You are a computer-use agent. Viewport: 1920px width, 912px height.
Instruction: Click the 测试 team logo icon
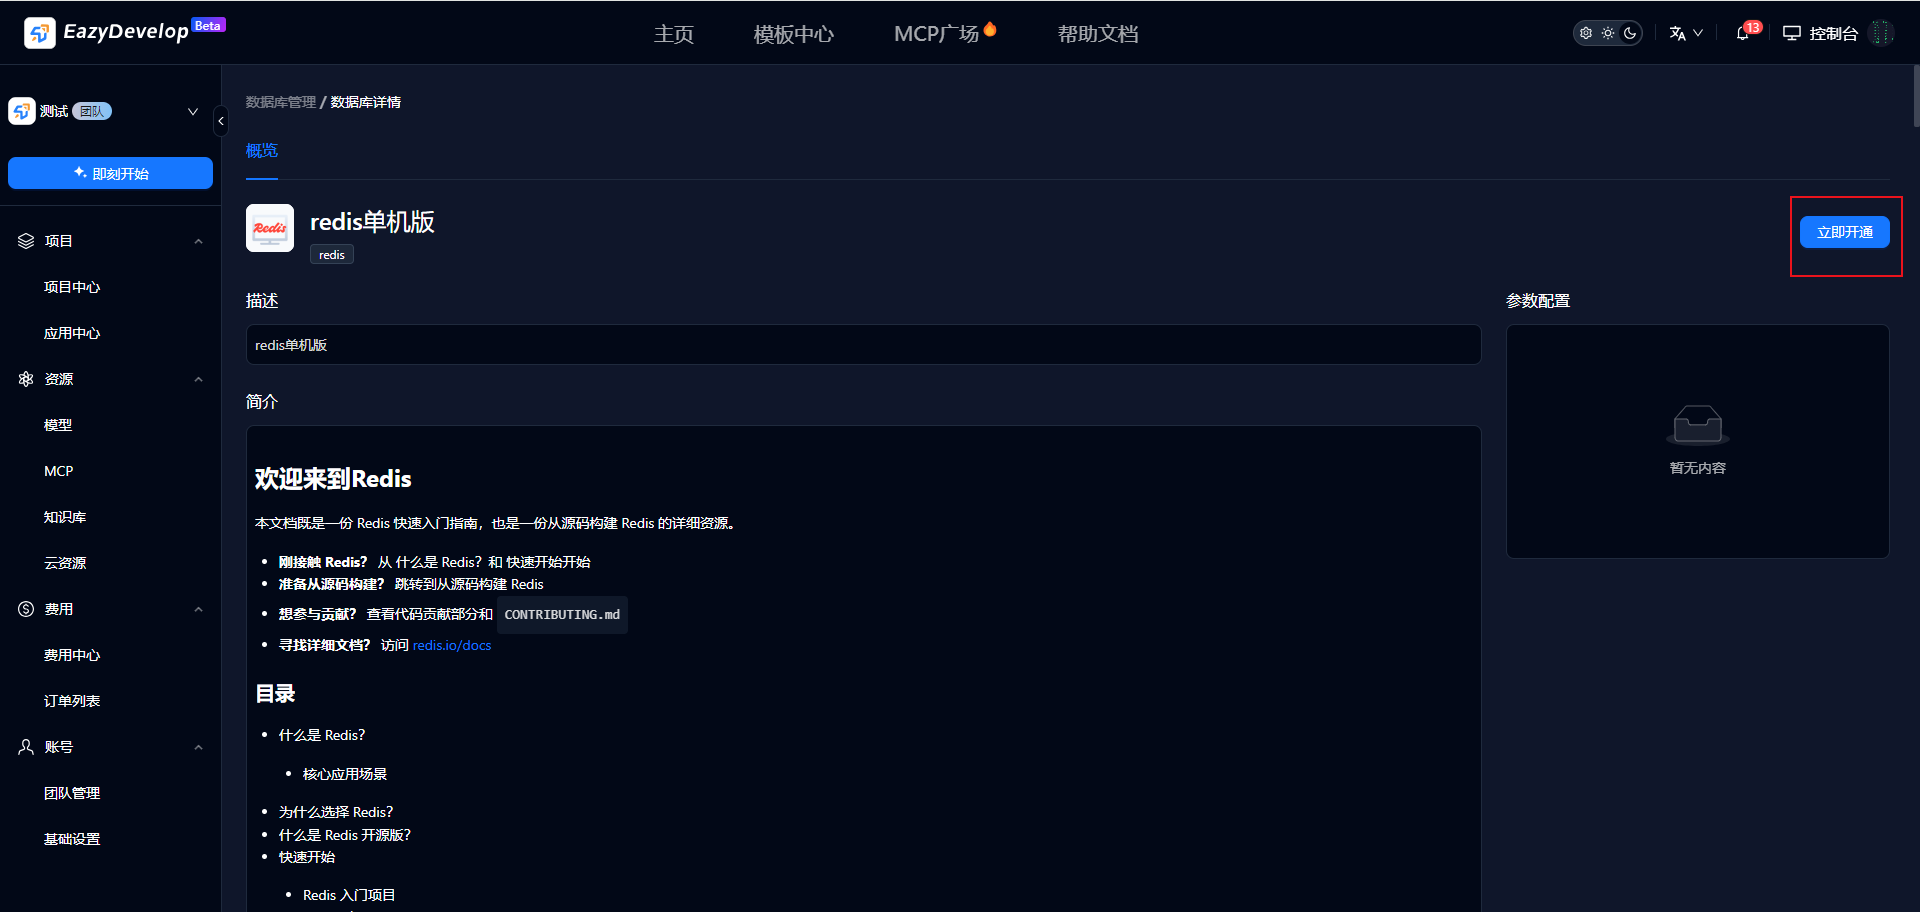pyautogui.click(x=22, y=111)
